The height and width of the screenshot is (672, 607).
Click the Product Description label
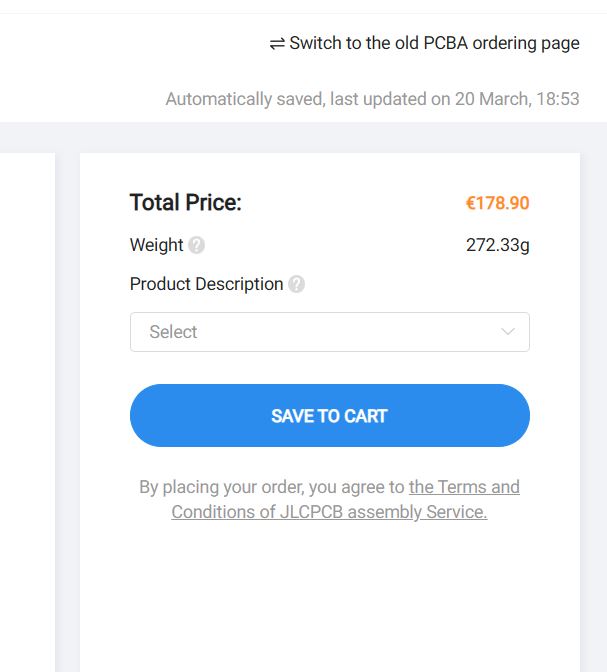(x=206, y=284)
